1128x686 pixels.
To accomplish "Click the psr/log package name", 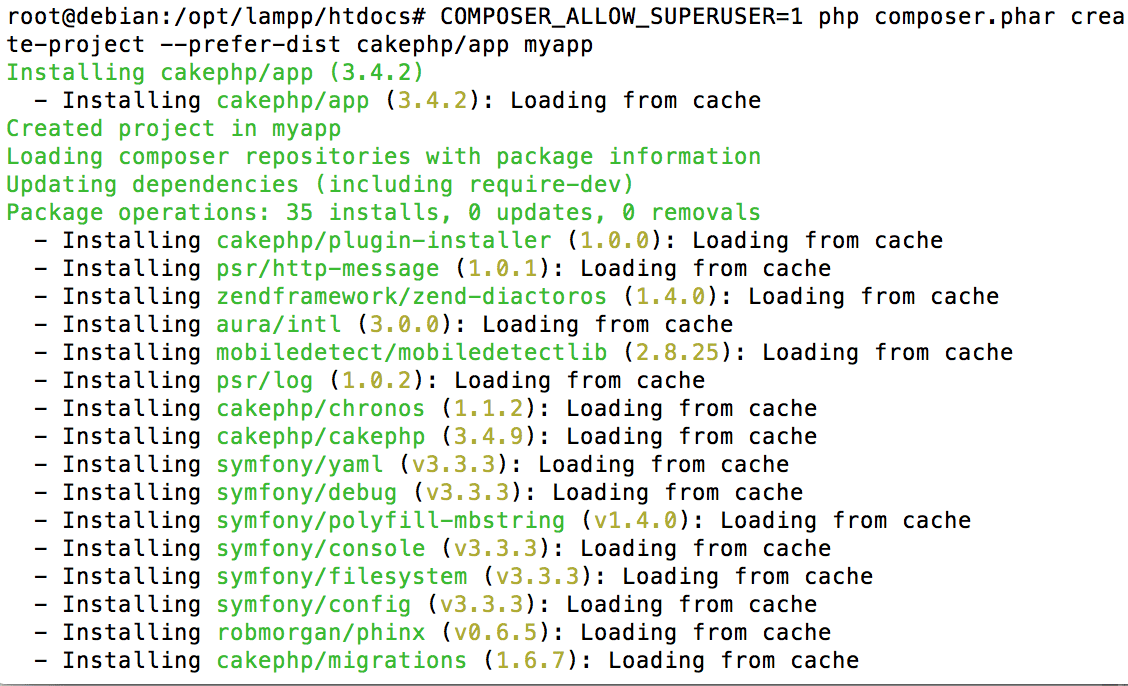I will 264,380.
